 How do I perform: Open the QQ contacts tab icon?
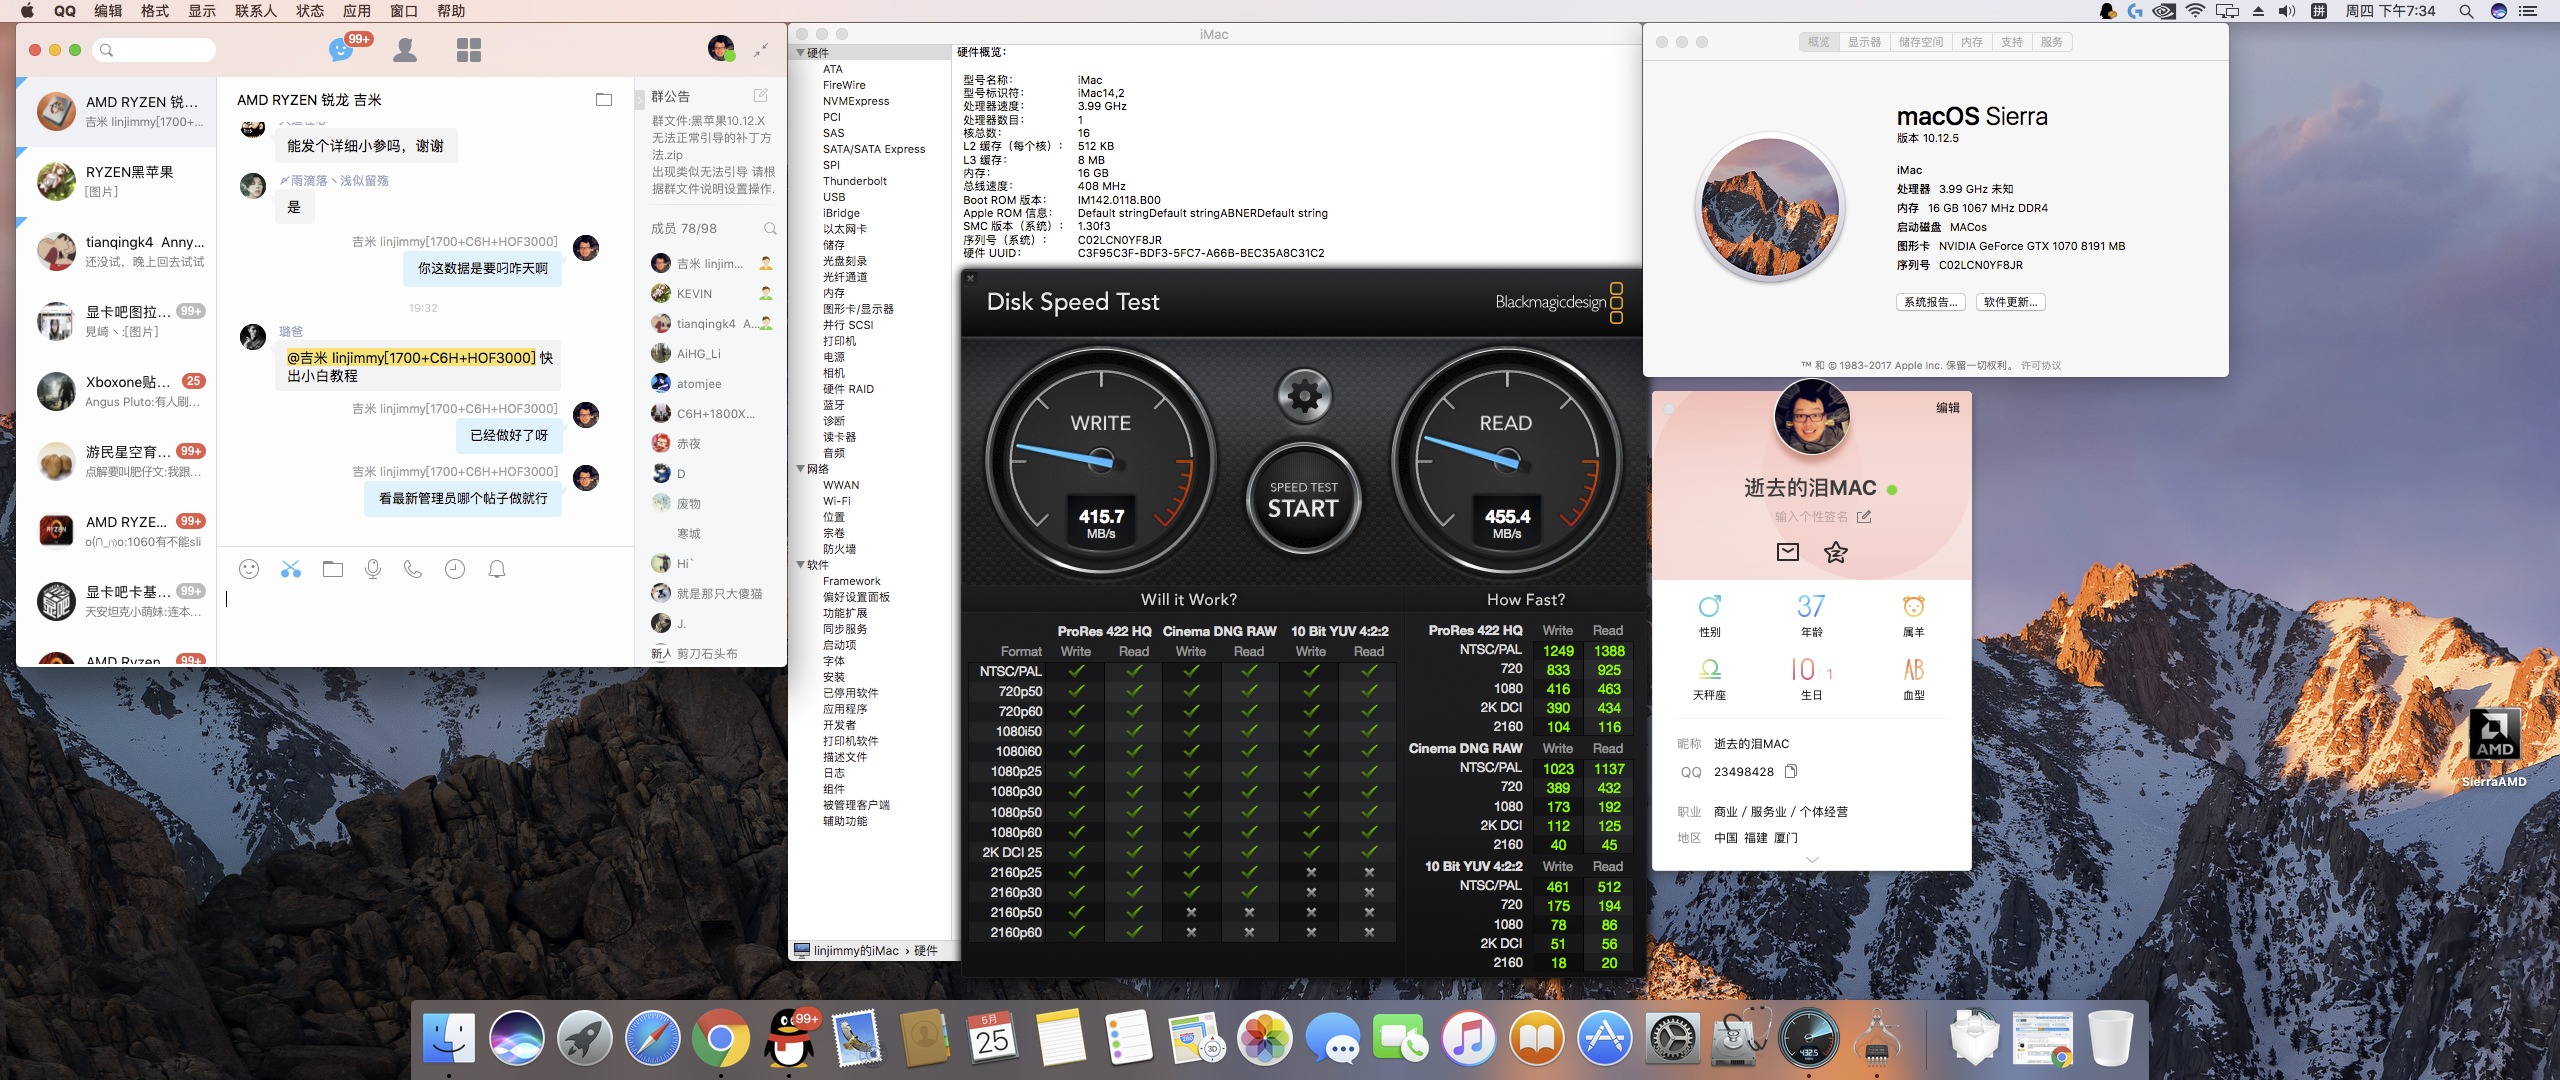pos(405,50)
